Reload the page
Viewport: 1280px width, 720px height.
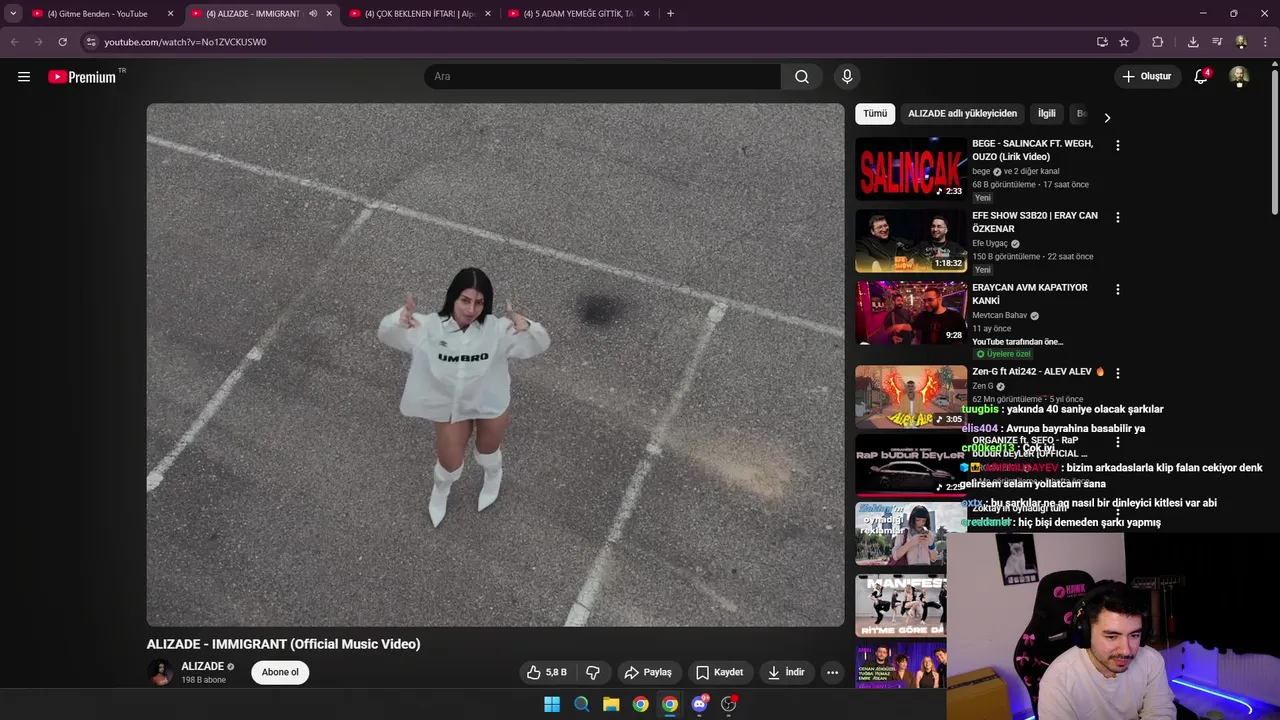point(62,42)
